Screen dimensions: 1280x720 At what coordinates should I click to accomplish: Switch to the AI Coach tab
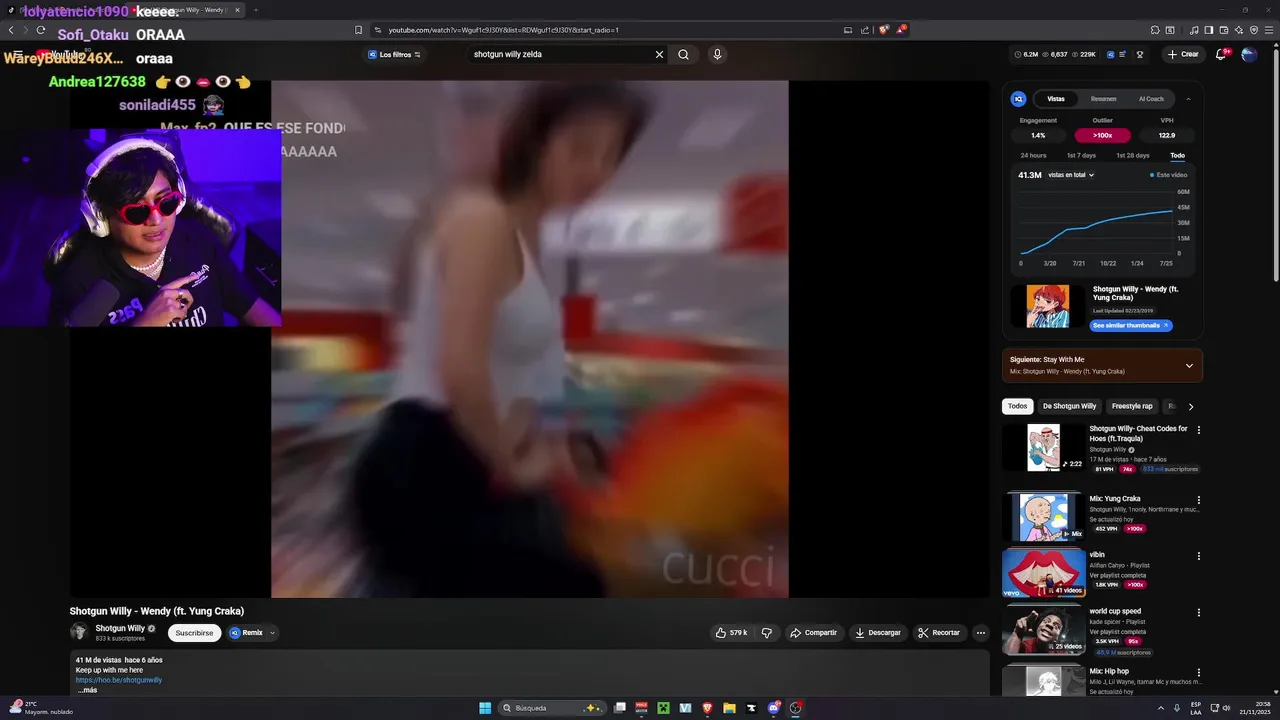(x=1151, y=99)
